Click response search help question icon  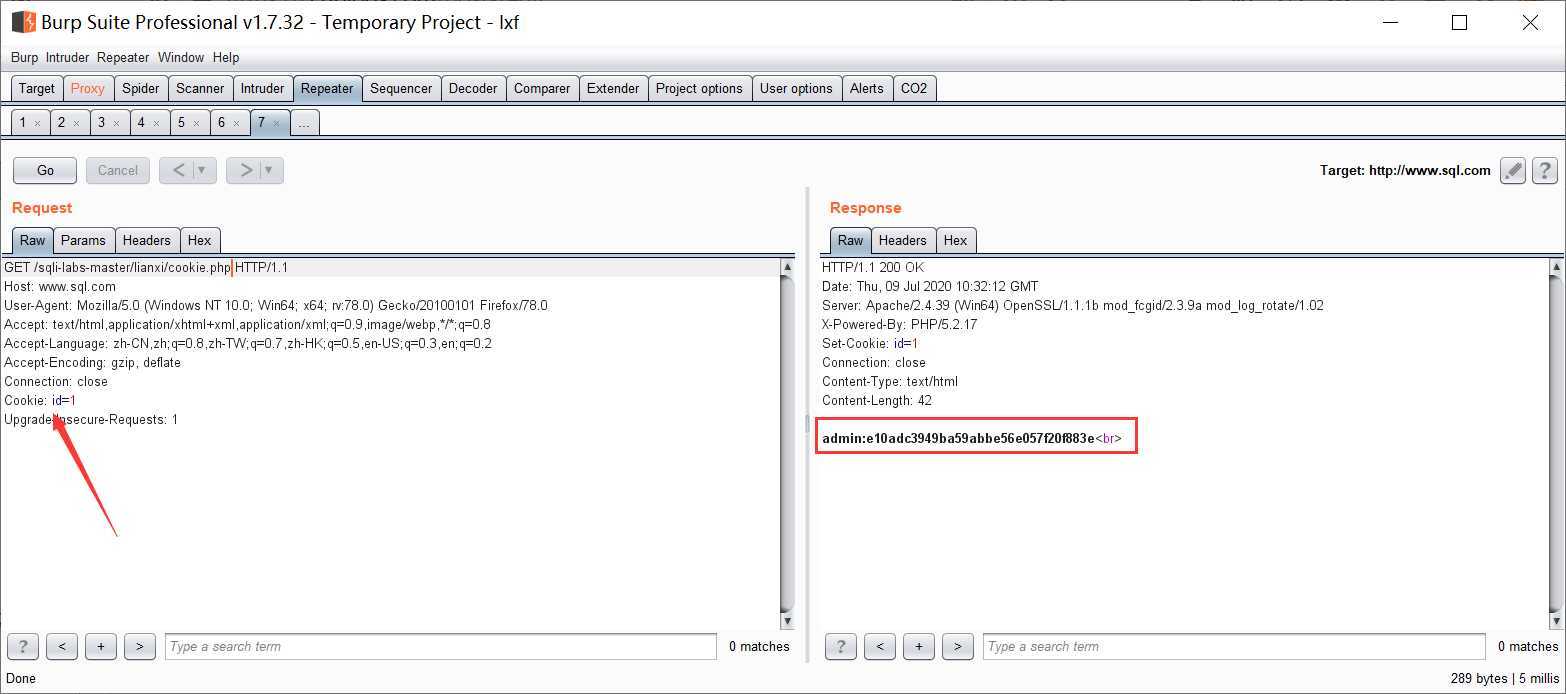tap(840, 646)
